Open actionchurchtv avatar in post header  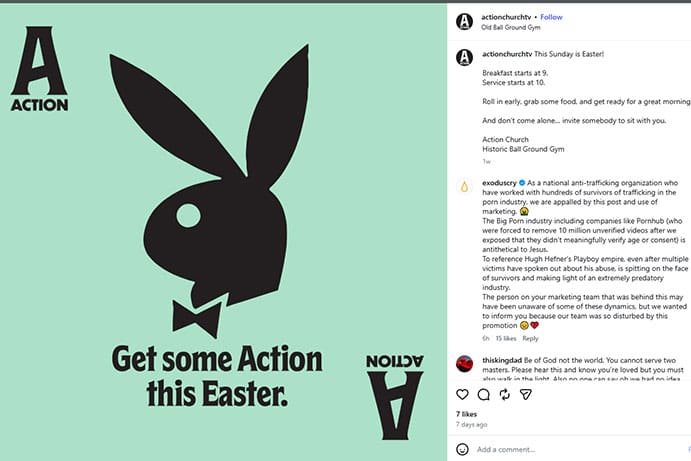click(464, 22)
